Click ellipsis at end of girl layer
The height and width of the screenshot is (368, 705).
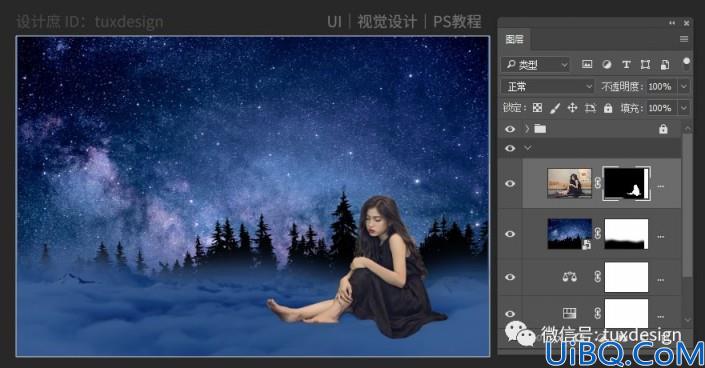(660, 186)
